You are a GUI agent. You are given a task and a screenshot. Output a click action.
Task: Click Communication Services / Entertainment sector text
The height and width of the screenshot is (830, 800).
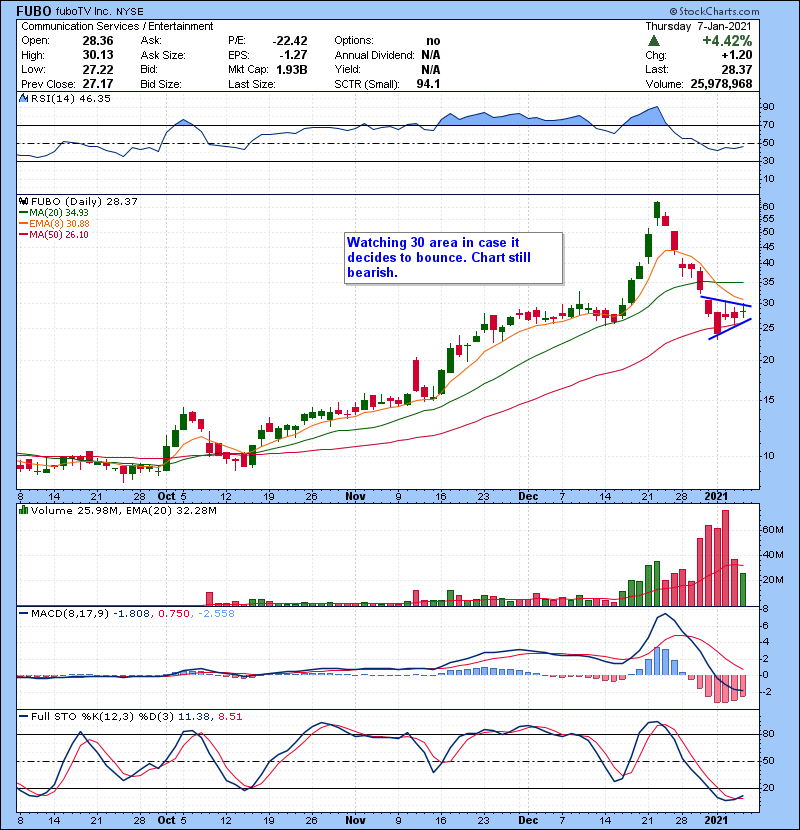pyautogui.click(x=117, y=26)
